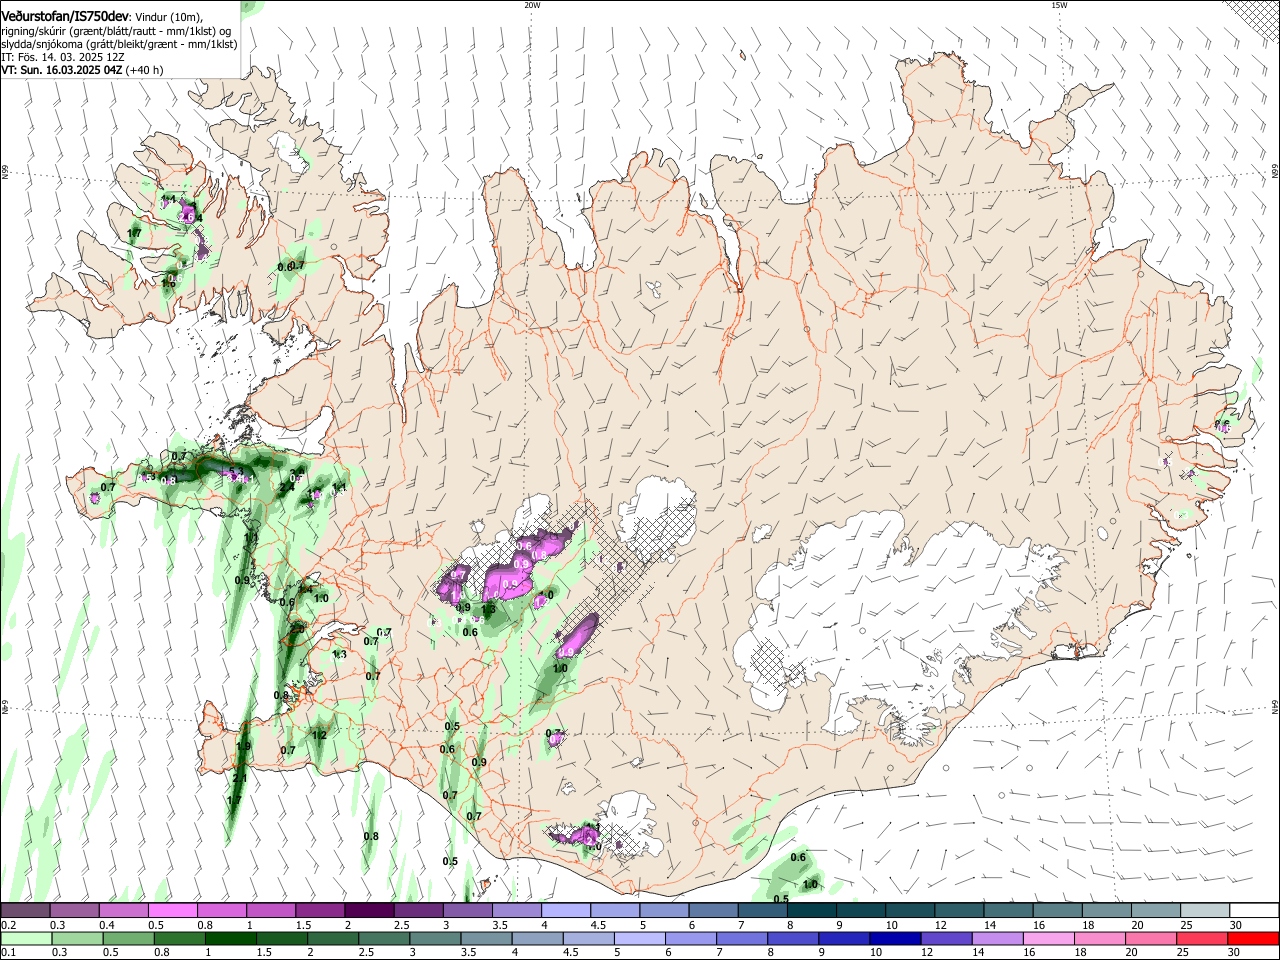Click the light grey 25–30 snow swatch

pos(1206,911)
